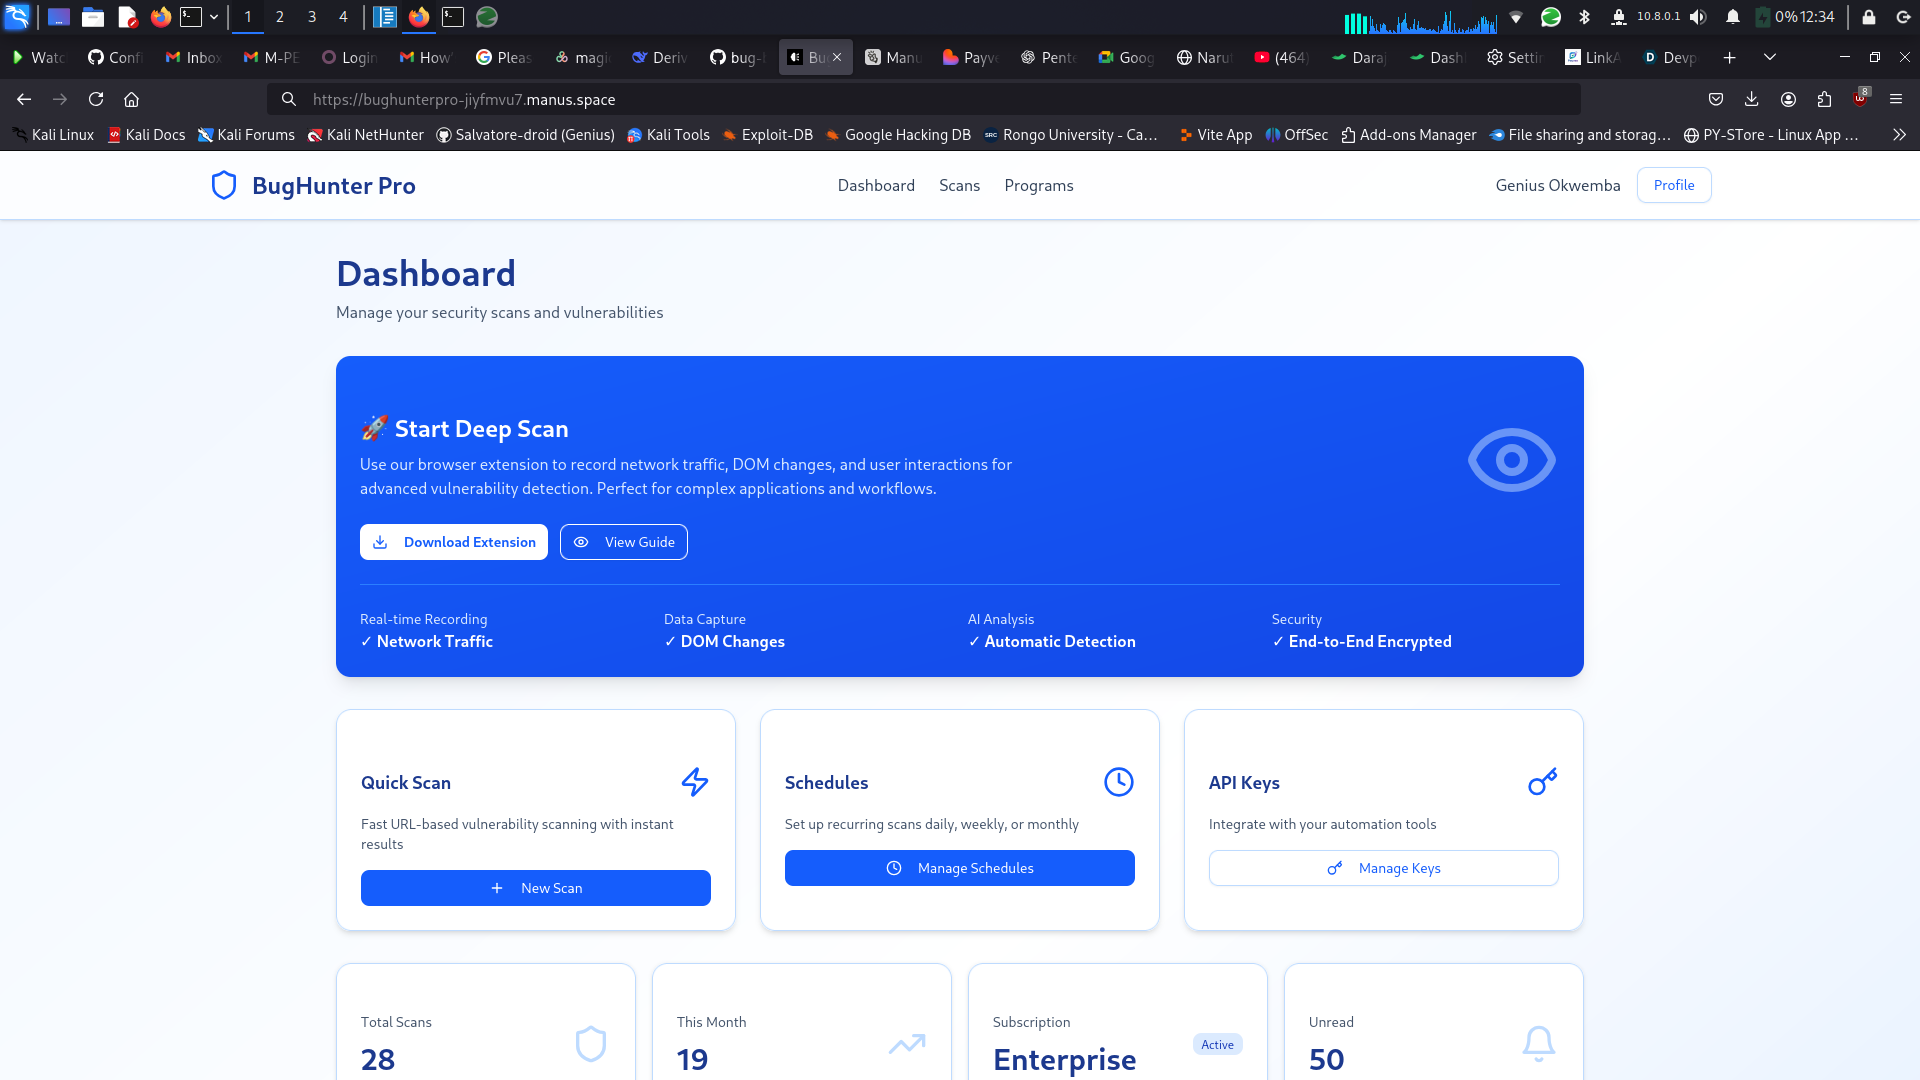Open the View Guide button
Image resolution: width=1920 pixels, height=1080 pixels.
(624, 542)
